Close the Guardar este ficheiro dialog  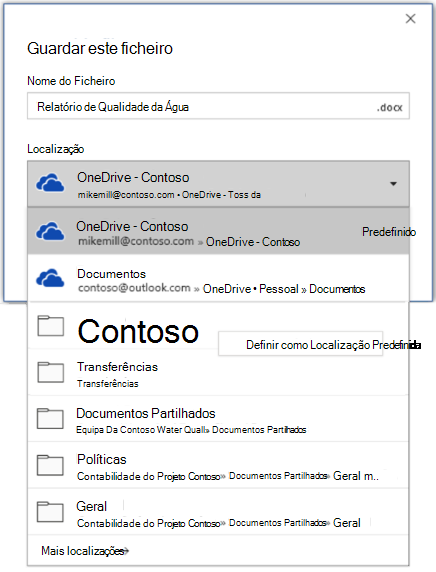pyautogui.click(x=410, y=19)
